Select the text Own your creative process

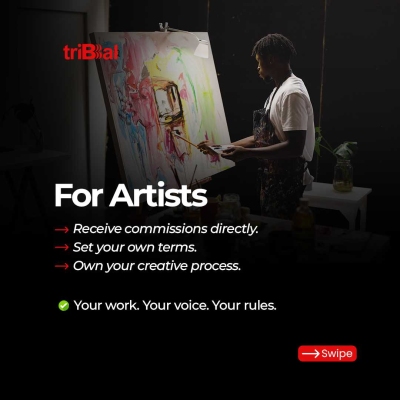[157, 266]
